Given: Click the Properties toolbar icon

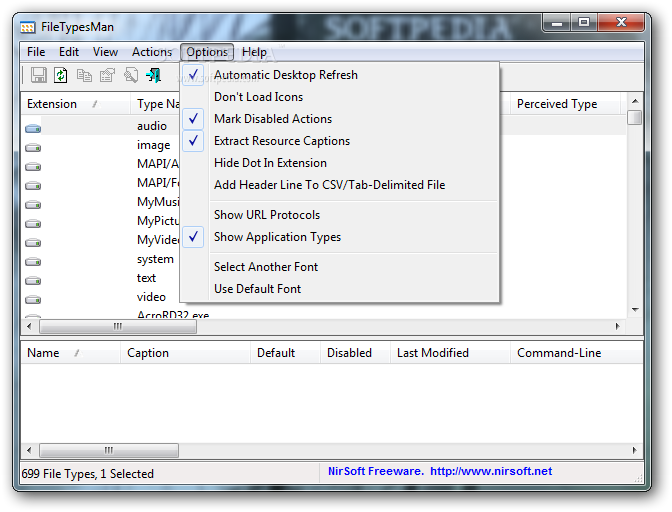Looking at the screenshot, I should coord(107,75).
